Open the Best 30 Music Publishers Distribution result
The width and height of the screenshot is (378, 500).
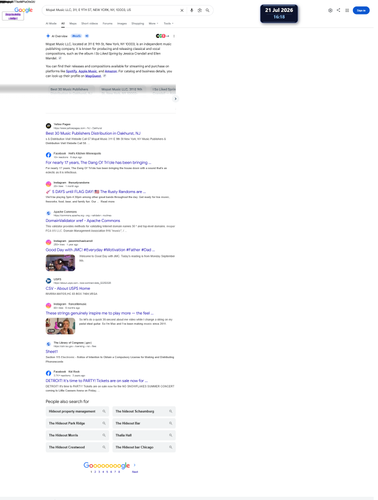pyautogui.click(x=93, y=133)
